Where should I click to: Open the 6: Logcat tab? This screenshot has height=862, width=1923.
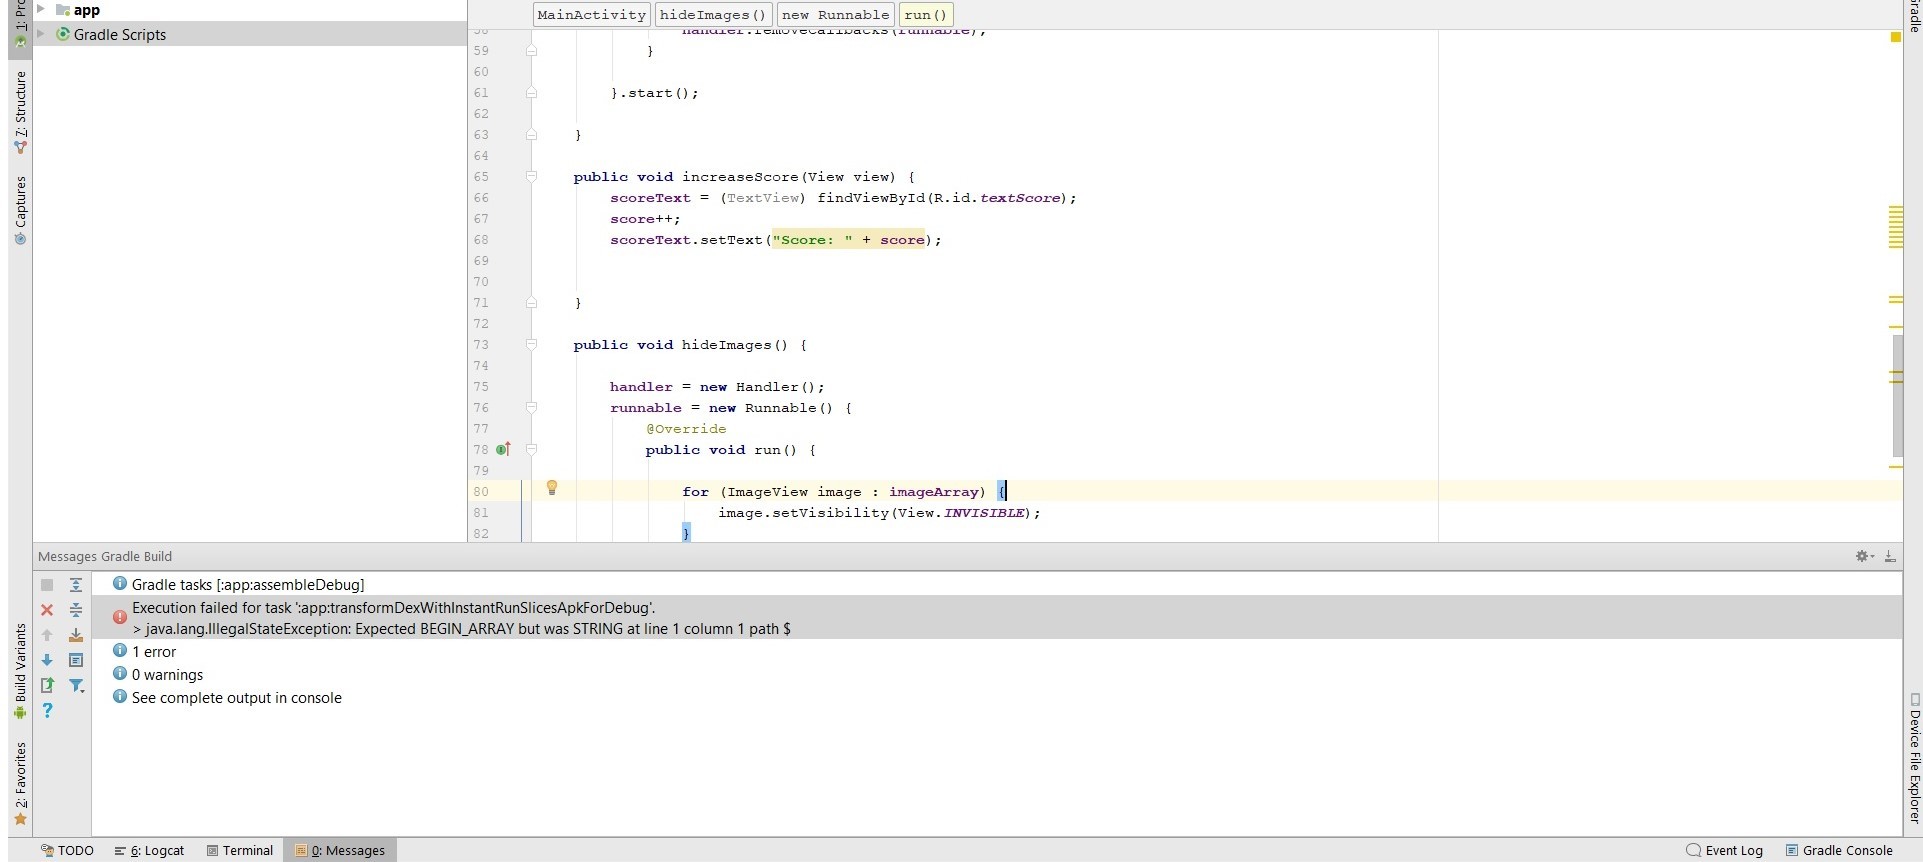click(150, 850)
